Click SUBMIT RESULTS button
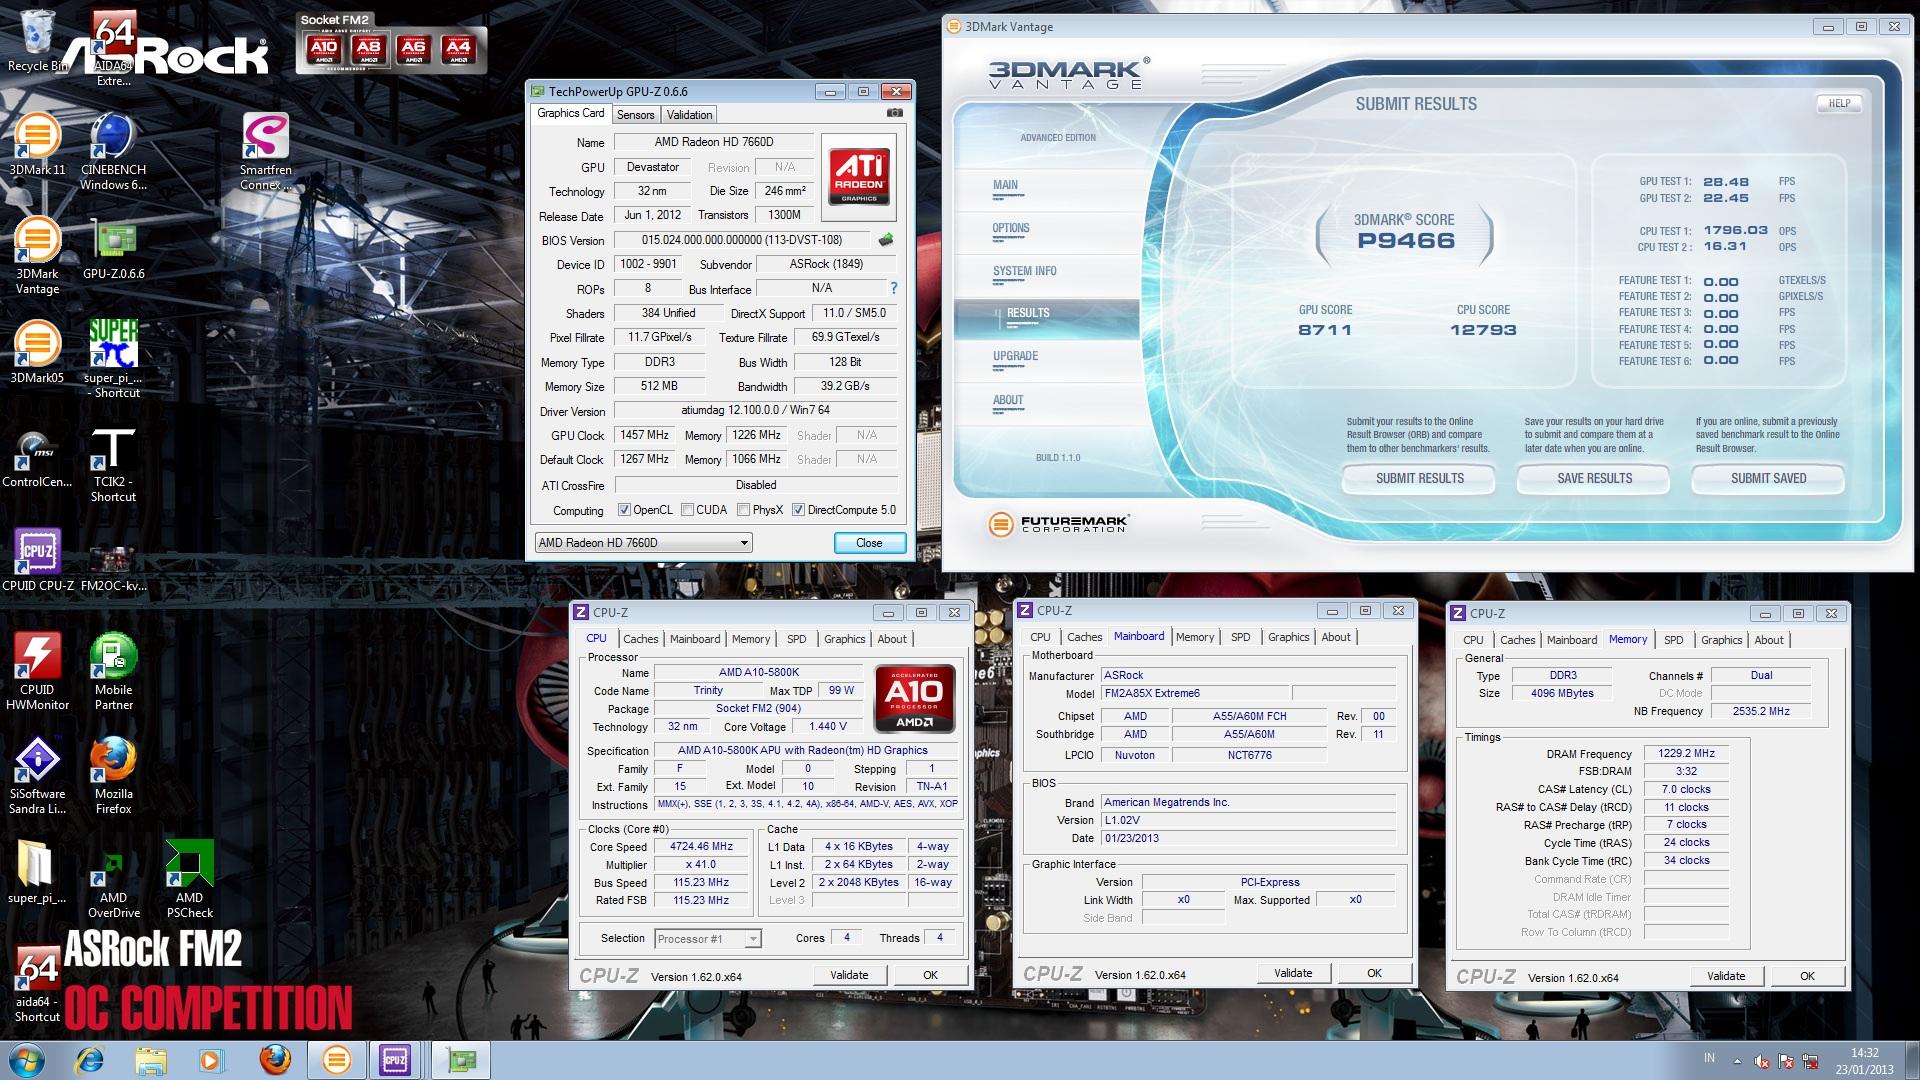The height and width of the screenshot is (1080, 1920). pyautogui.click(x=1419, y=479)
